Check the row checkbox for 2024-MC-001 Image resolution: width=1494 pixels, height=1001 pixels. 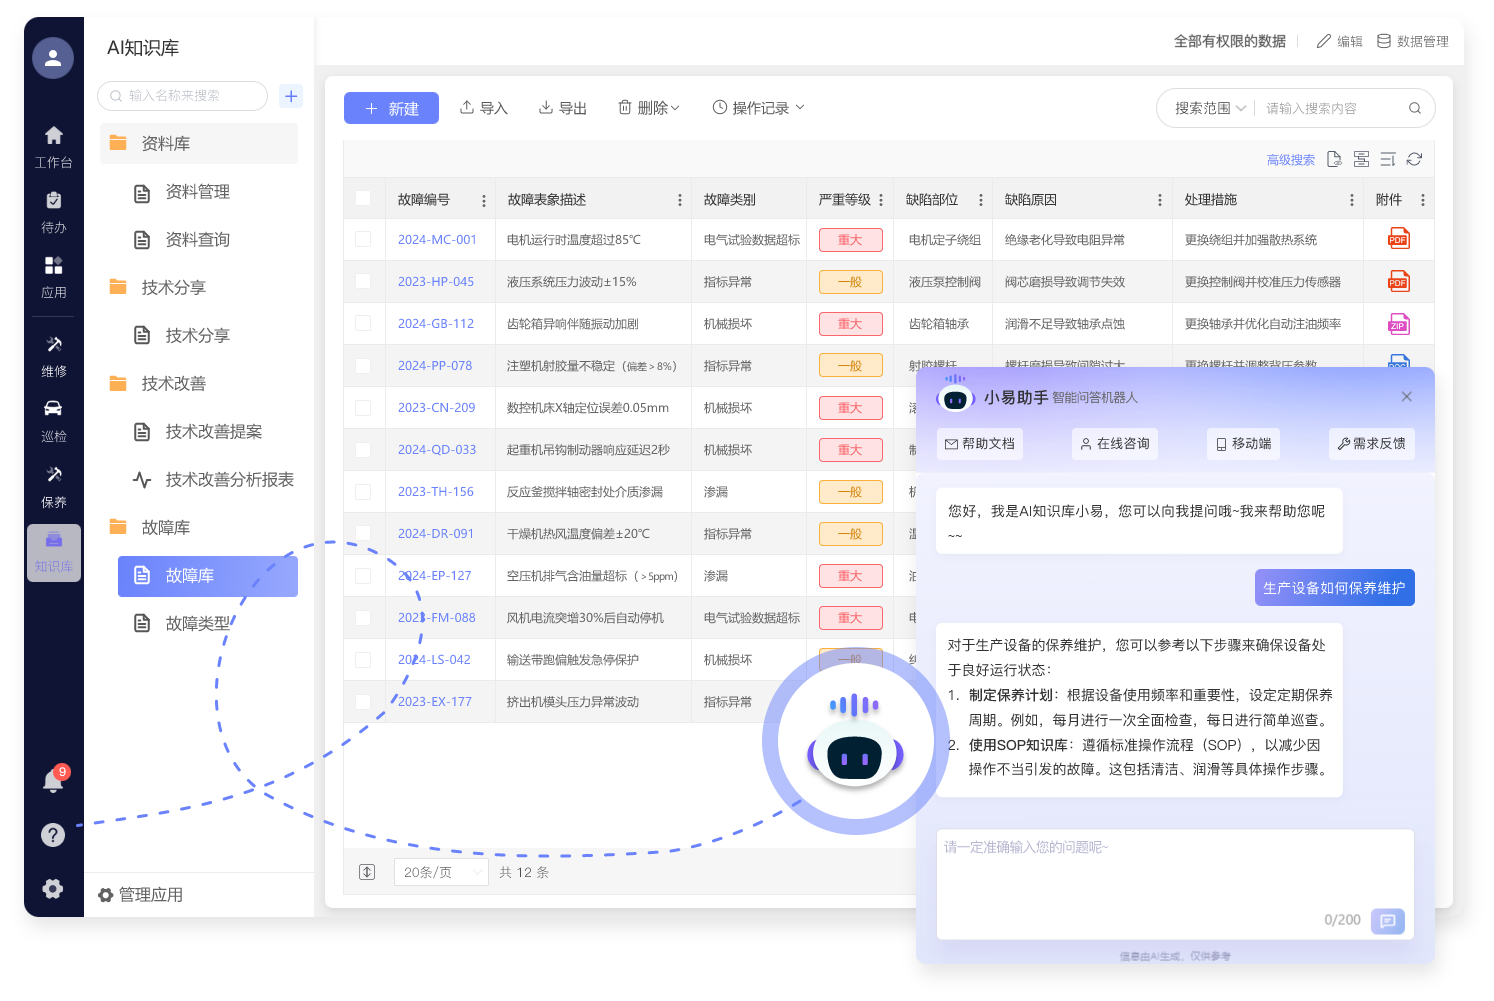tap(363, 239)
